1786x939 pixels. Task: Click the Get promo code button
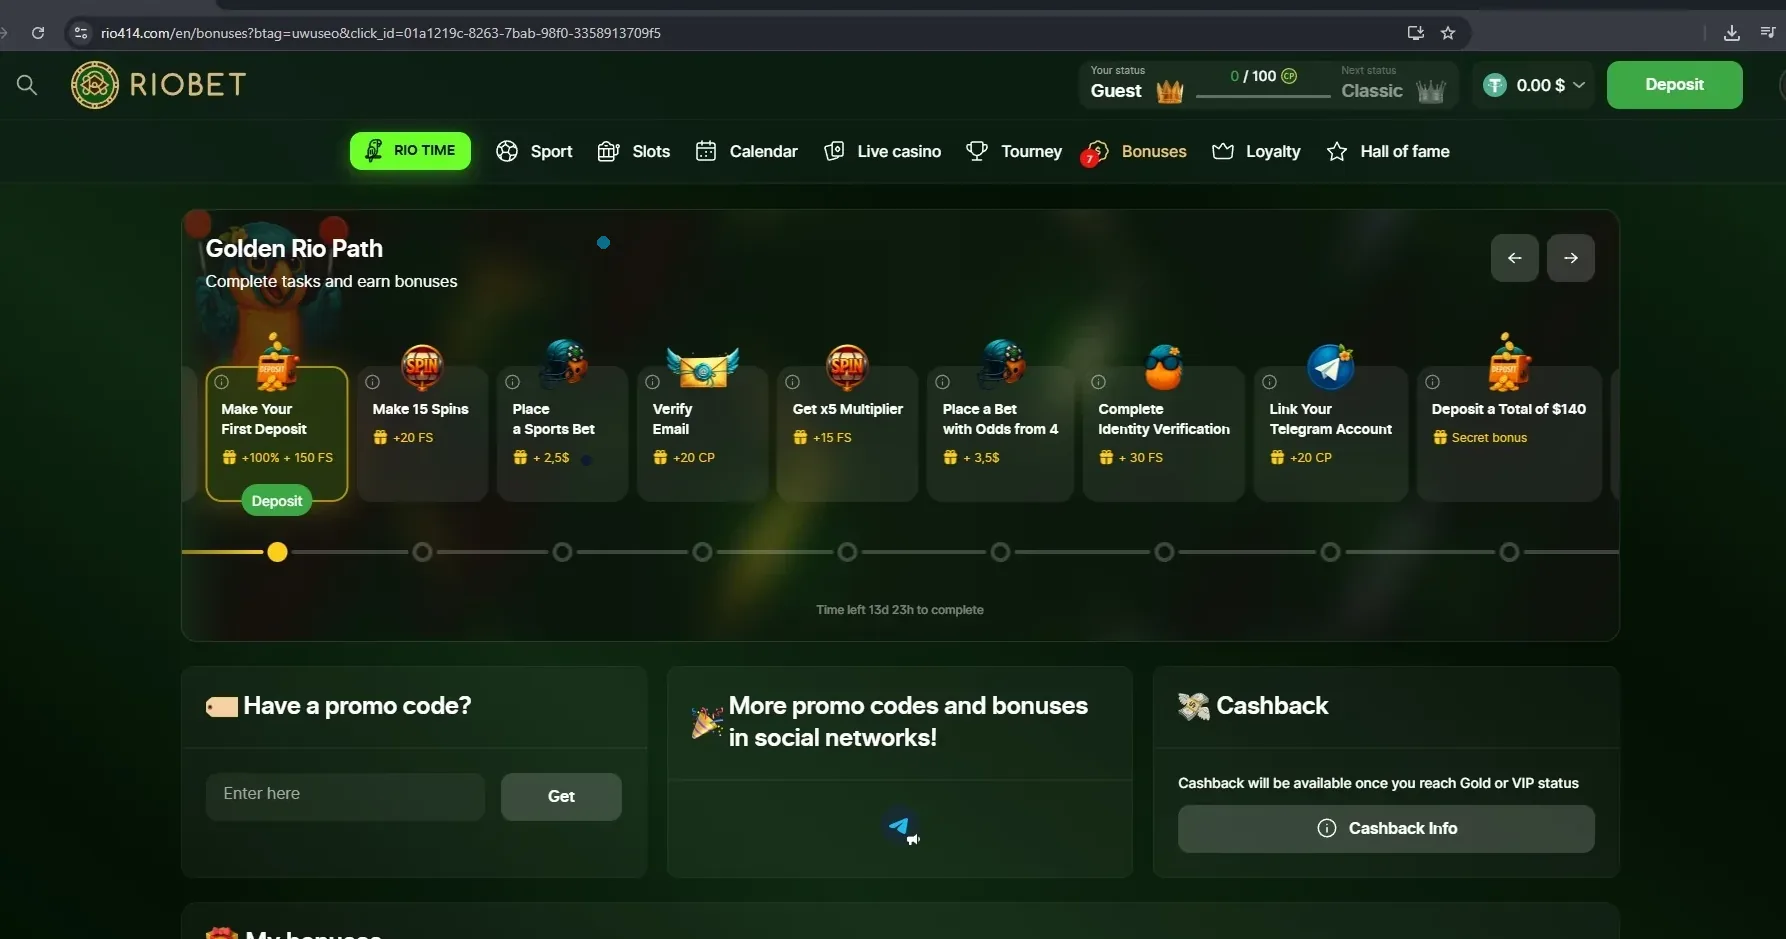click(x=561, y=797)
